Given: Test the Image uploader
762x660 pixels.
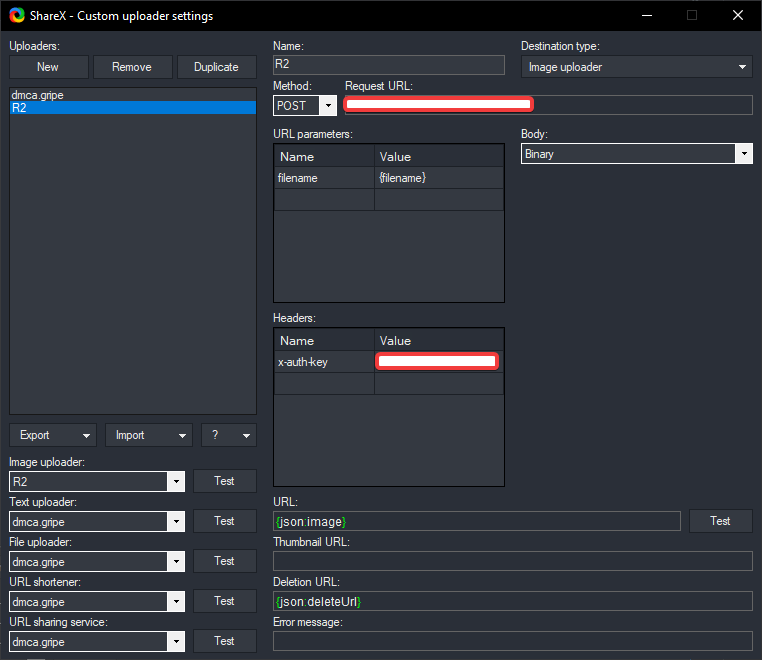Looking at the screenshot, I should pyautogui.click(x=225, y=481).
